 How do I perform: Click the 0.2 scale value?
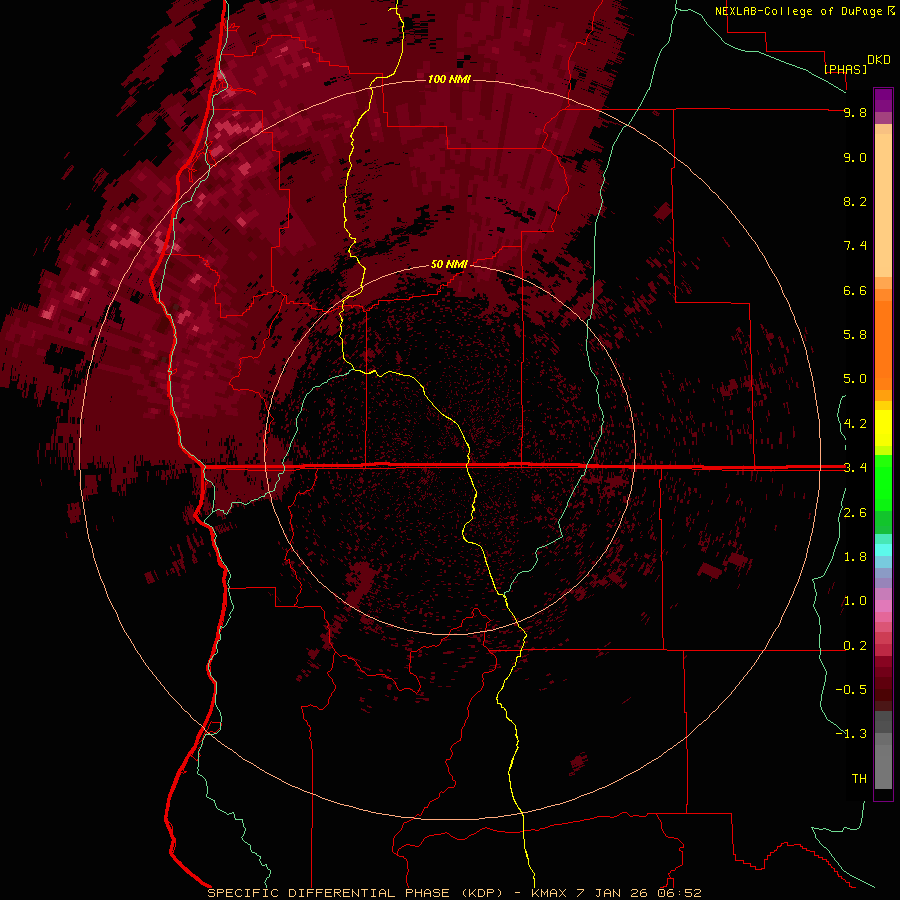tap(855, 646)
